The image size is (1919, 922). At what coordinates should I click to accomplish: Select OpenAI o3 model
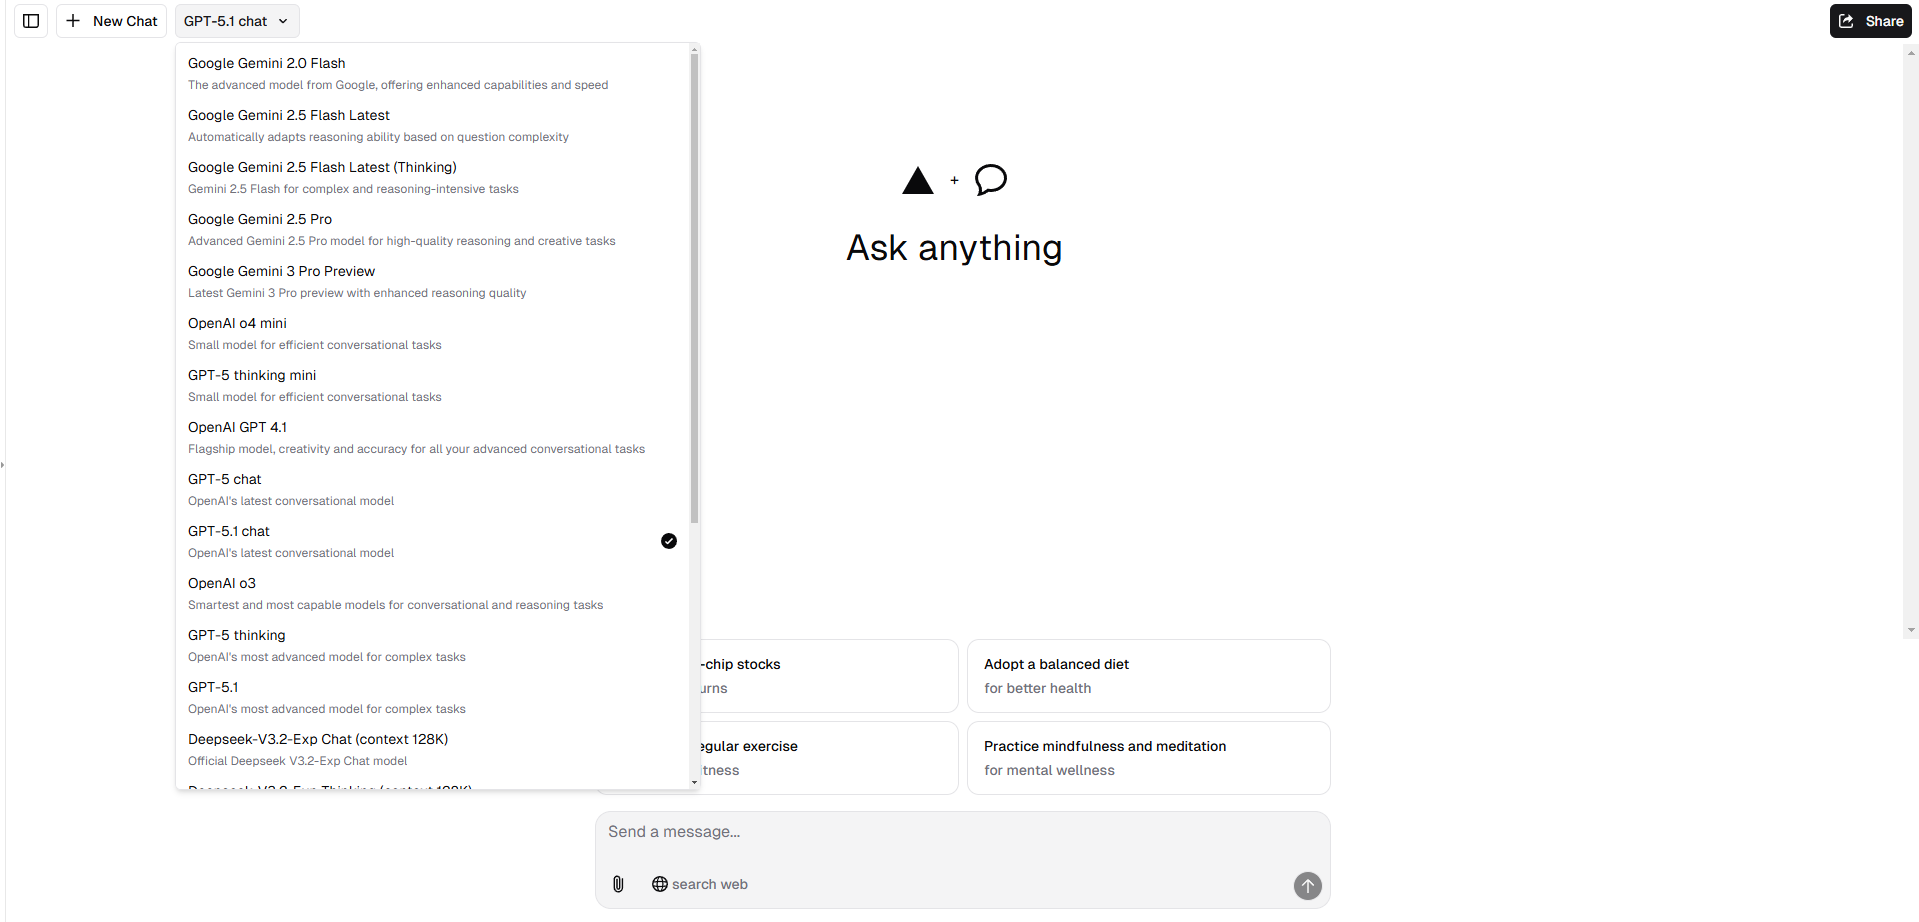[432, 593]
